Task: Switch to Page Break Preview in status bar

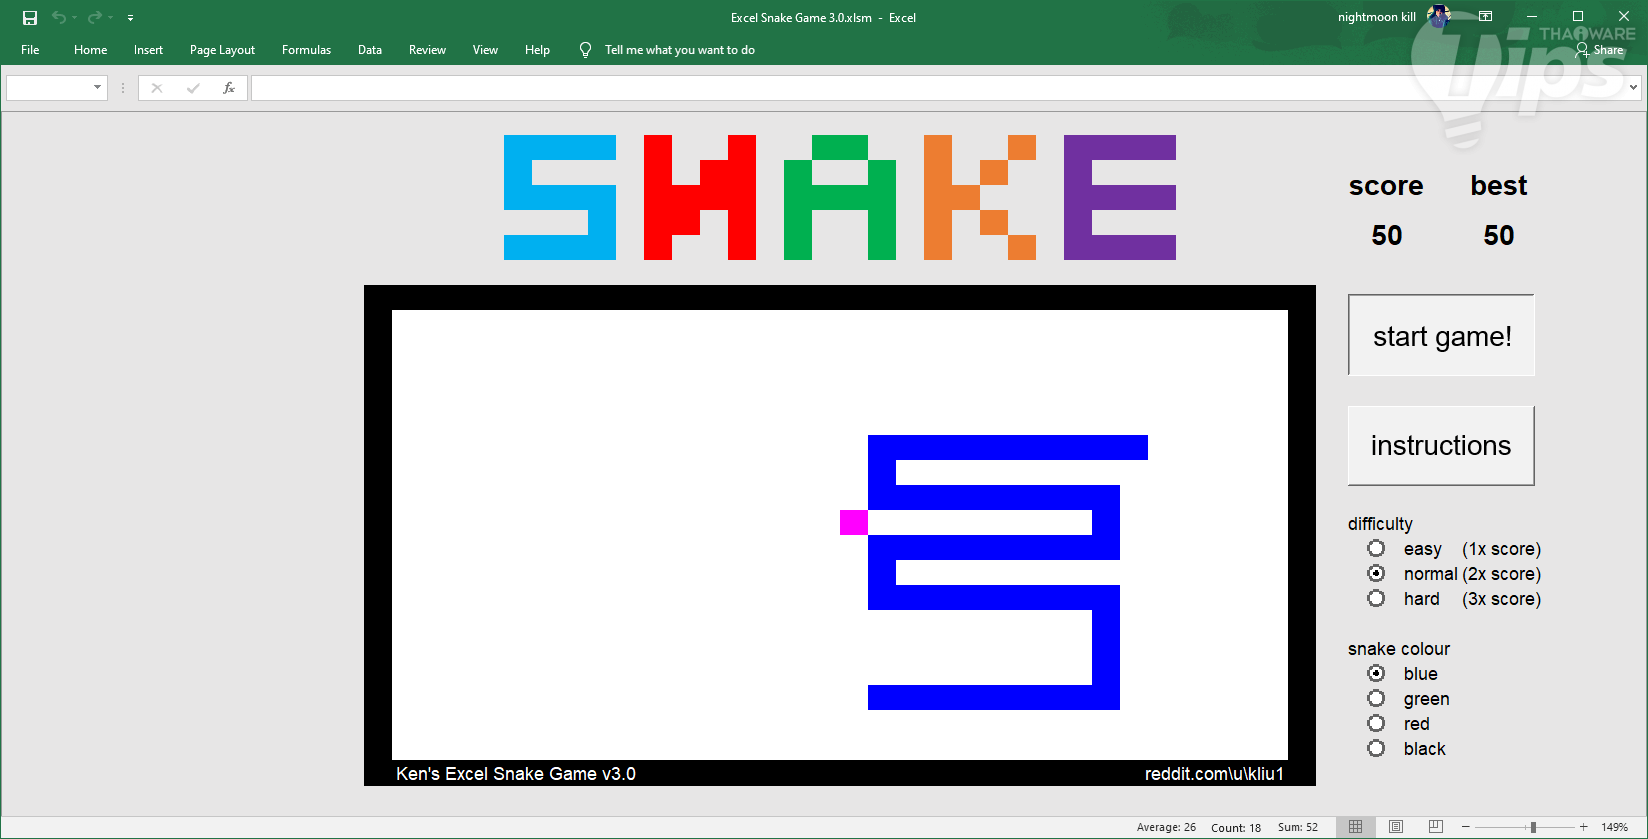Action: [x=1436, y=827]
